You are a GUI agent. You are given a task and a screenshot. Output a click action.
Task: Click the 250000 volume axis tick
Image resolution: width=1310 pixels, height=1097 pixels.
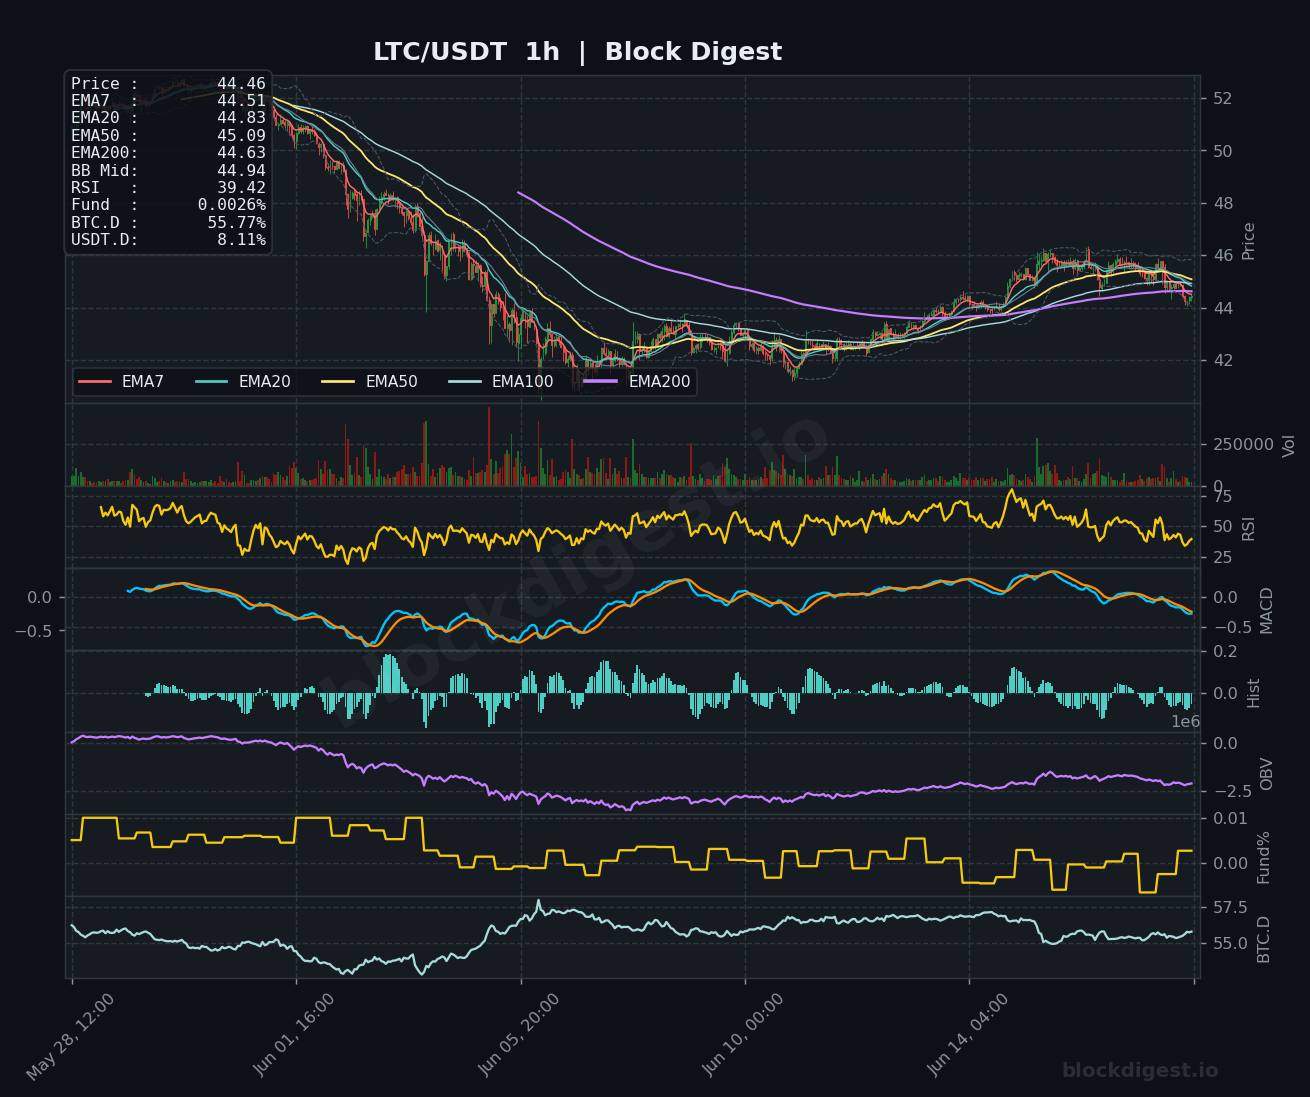click(1243, 444)
